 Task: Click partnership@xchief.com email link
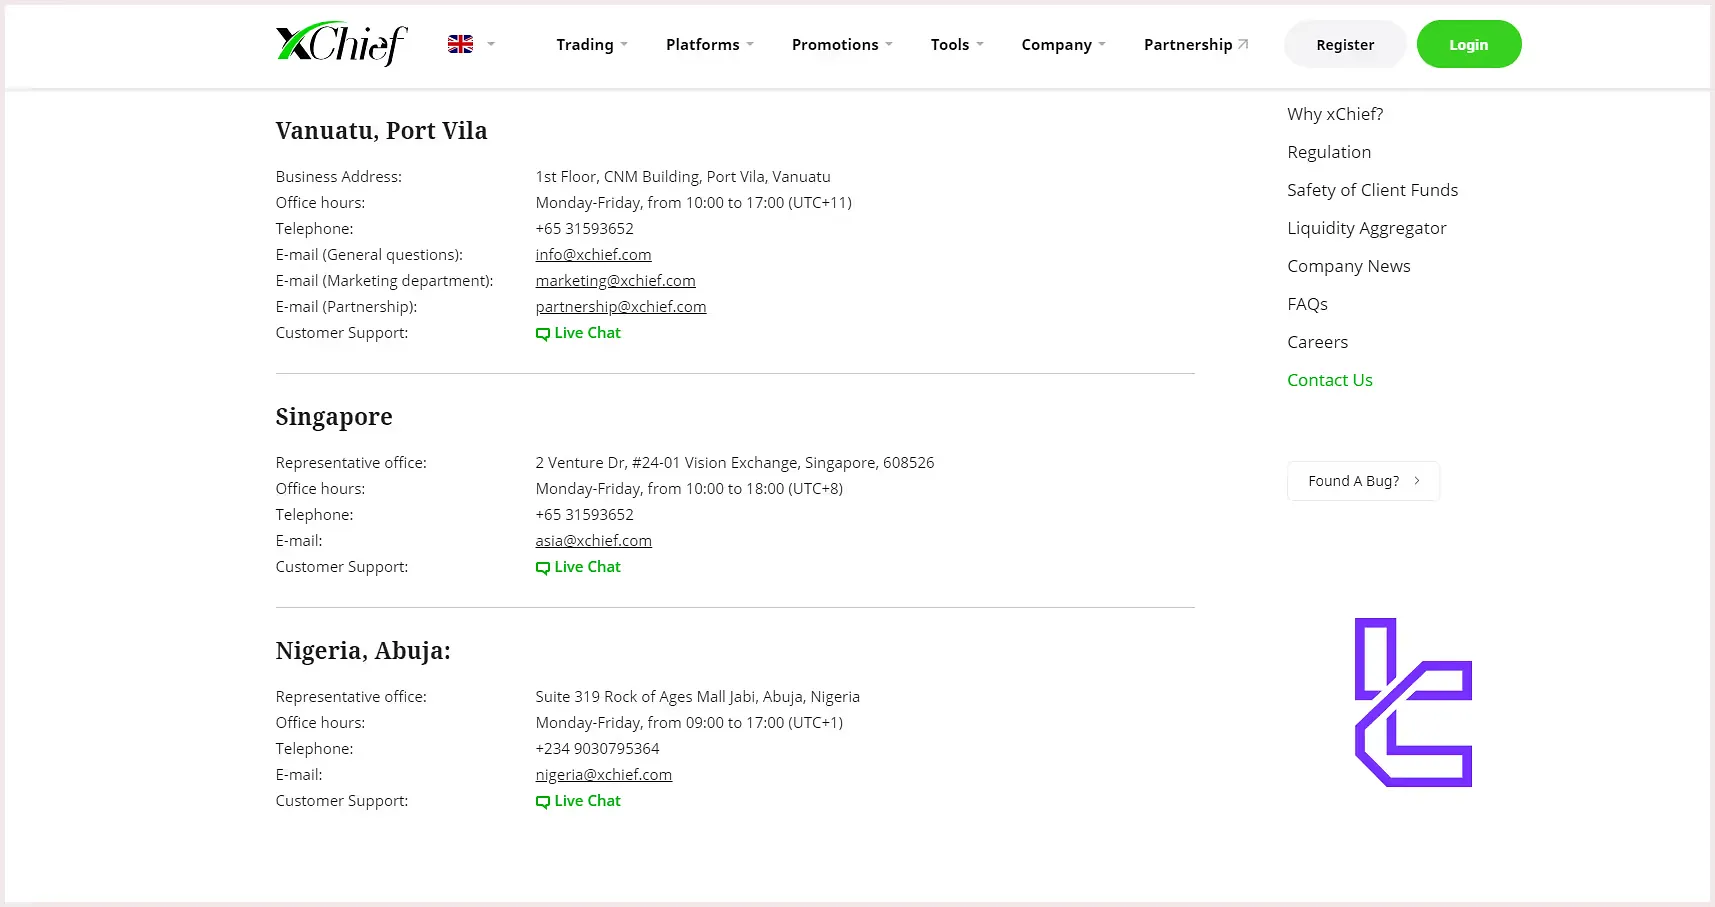click(621, 307)
